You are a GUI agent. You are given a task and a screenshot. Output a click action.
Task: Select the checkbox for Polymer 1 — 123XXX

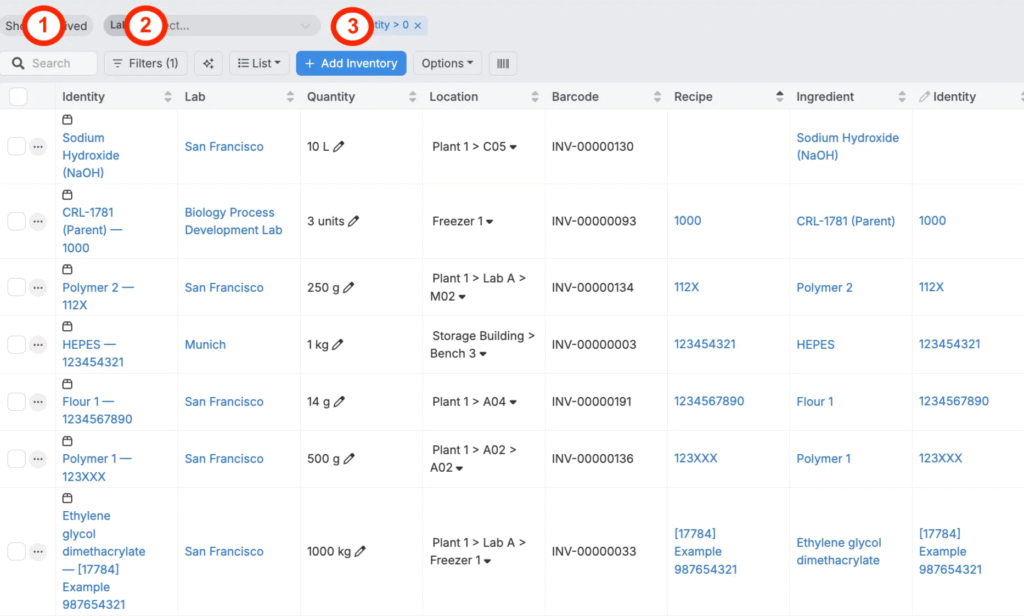pos(16,459)
